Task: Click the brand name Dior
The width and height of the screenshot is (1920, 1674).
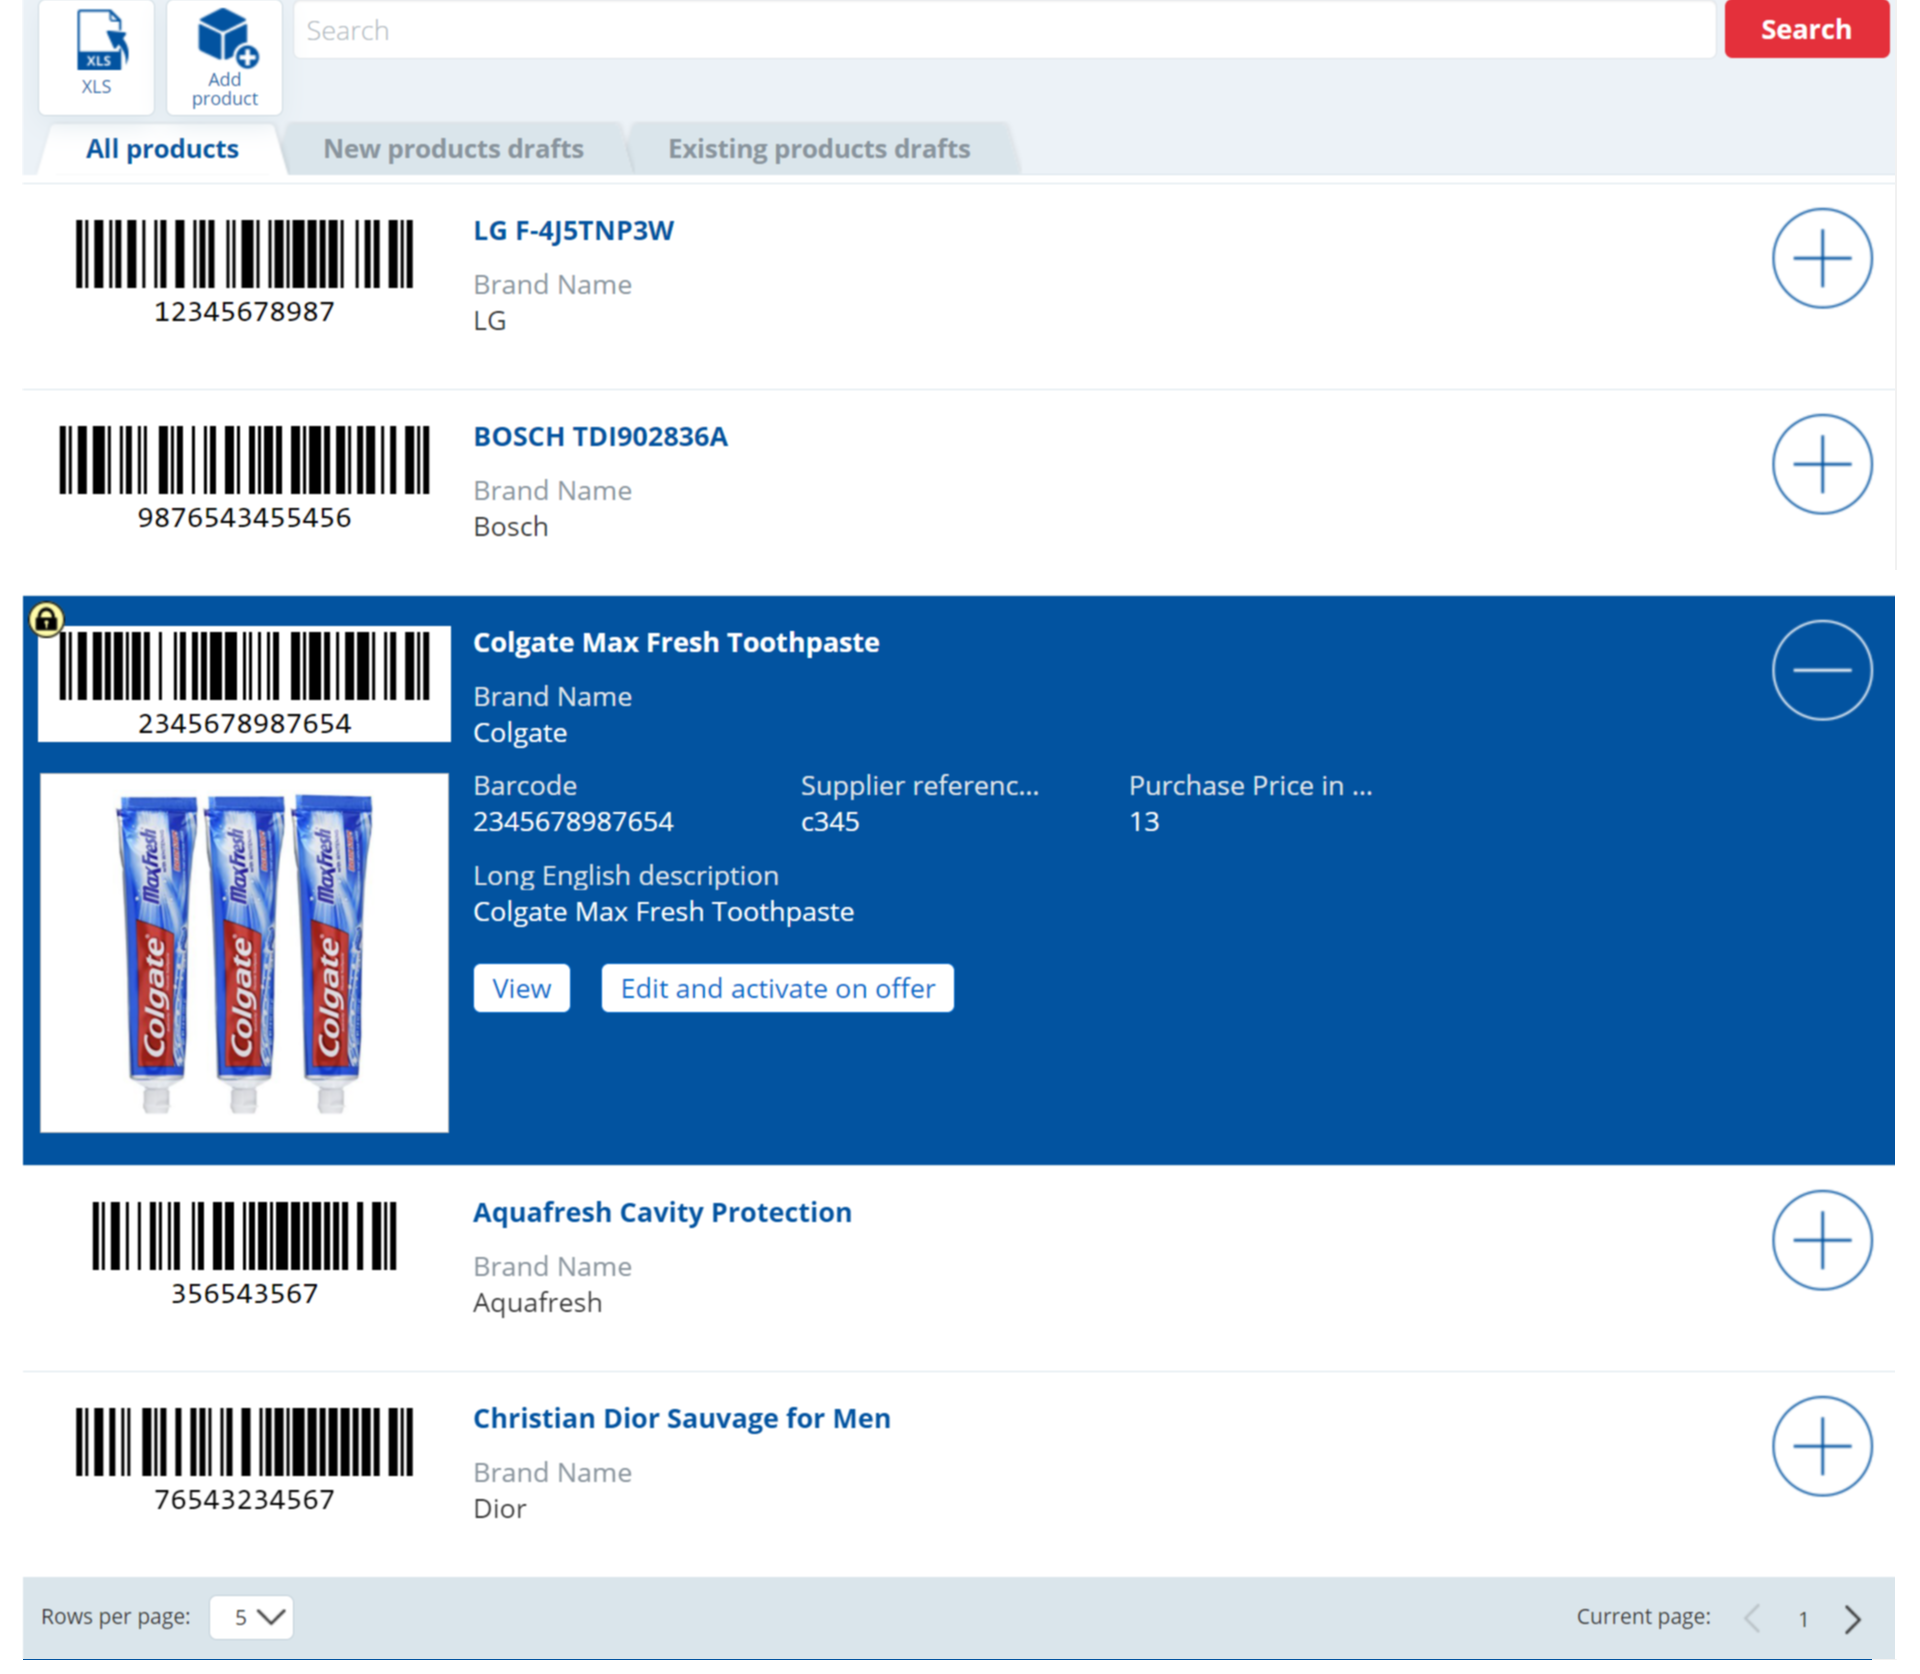Action: pyautogui.click(x=499, y=1509)
